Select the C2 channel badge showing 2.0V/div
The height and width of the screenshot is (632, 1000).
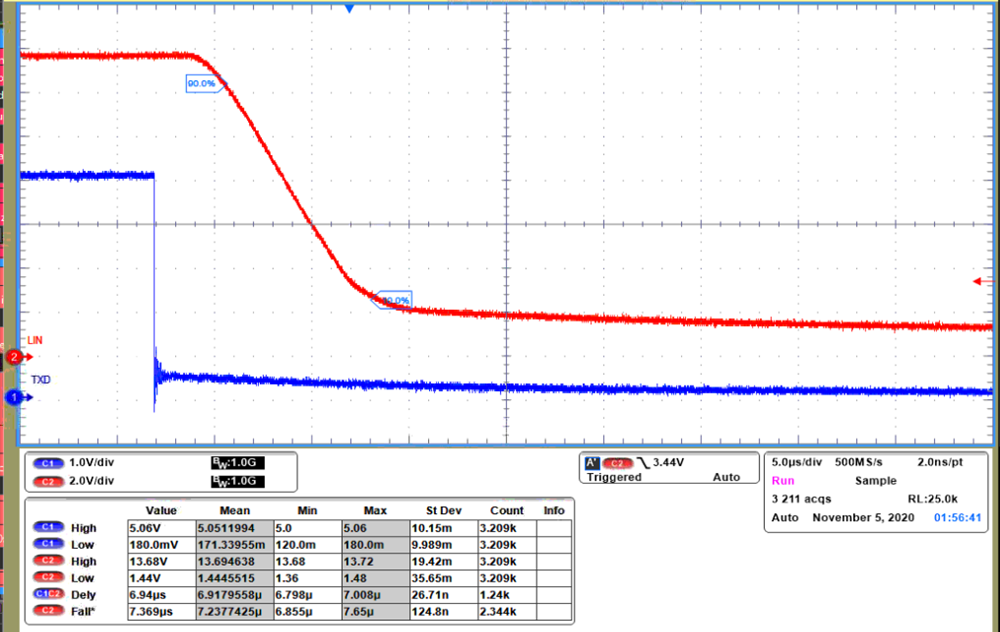coord(50,481)
